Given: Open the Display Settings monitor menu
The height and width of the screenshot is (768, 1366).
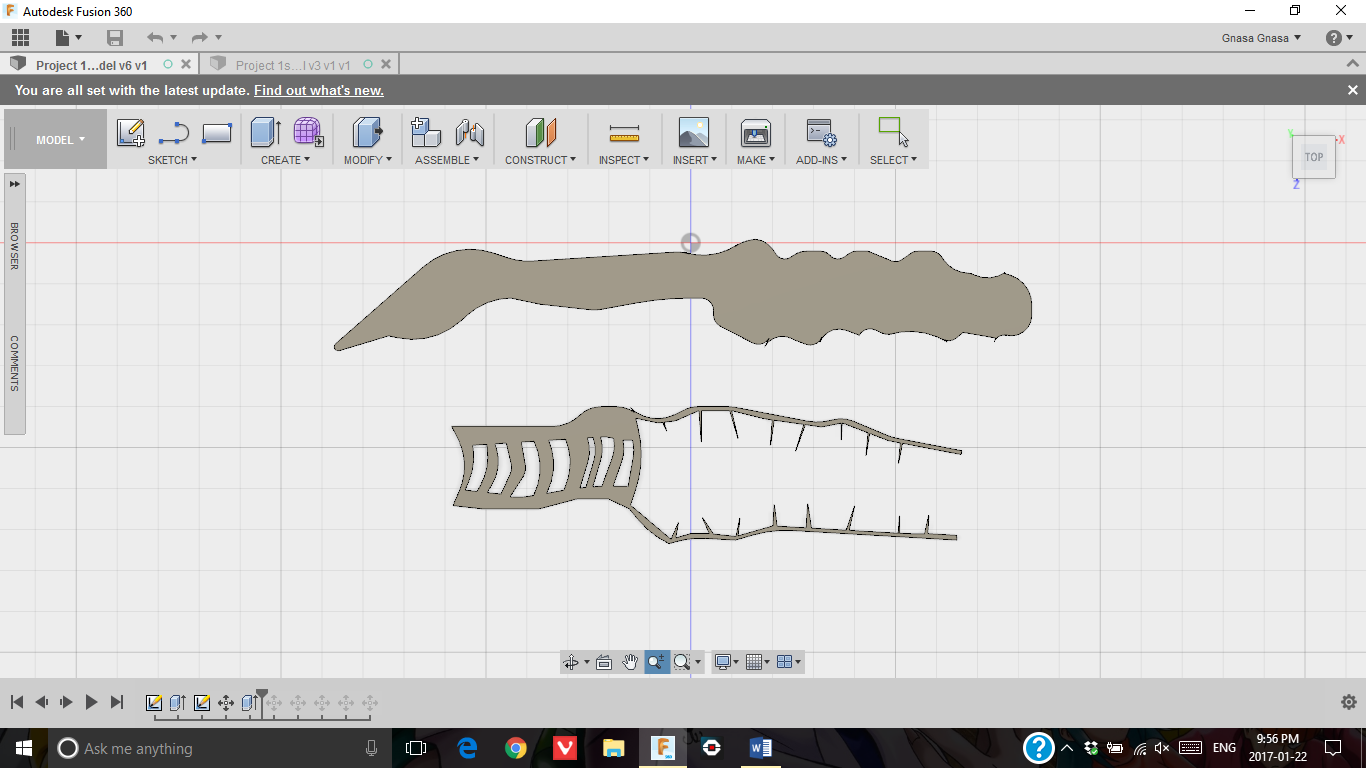Looking at the screenshot, I should point(727,662).
